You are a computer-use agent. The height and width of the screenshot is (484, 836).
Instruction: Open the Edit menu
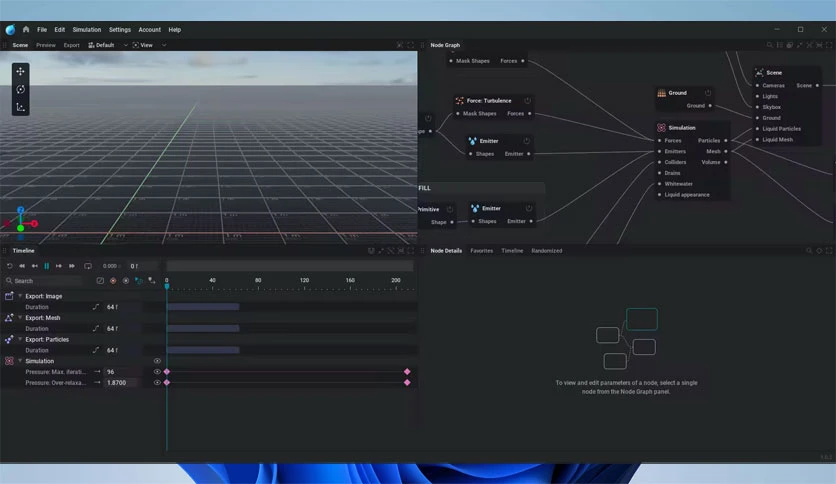59,30
